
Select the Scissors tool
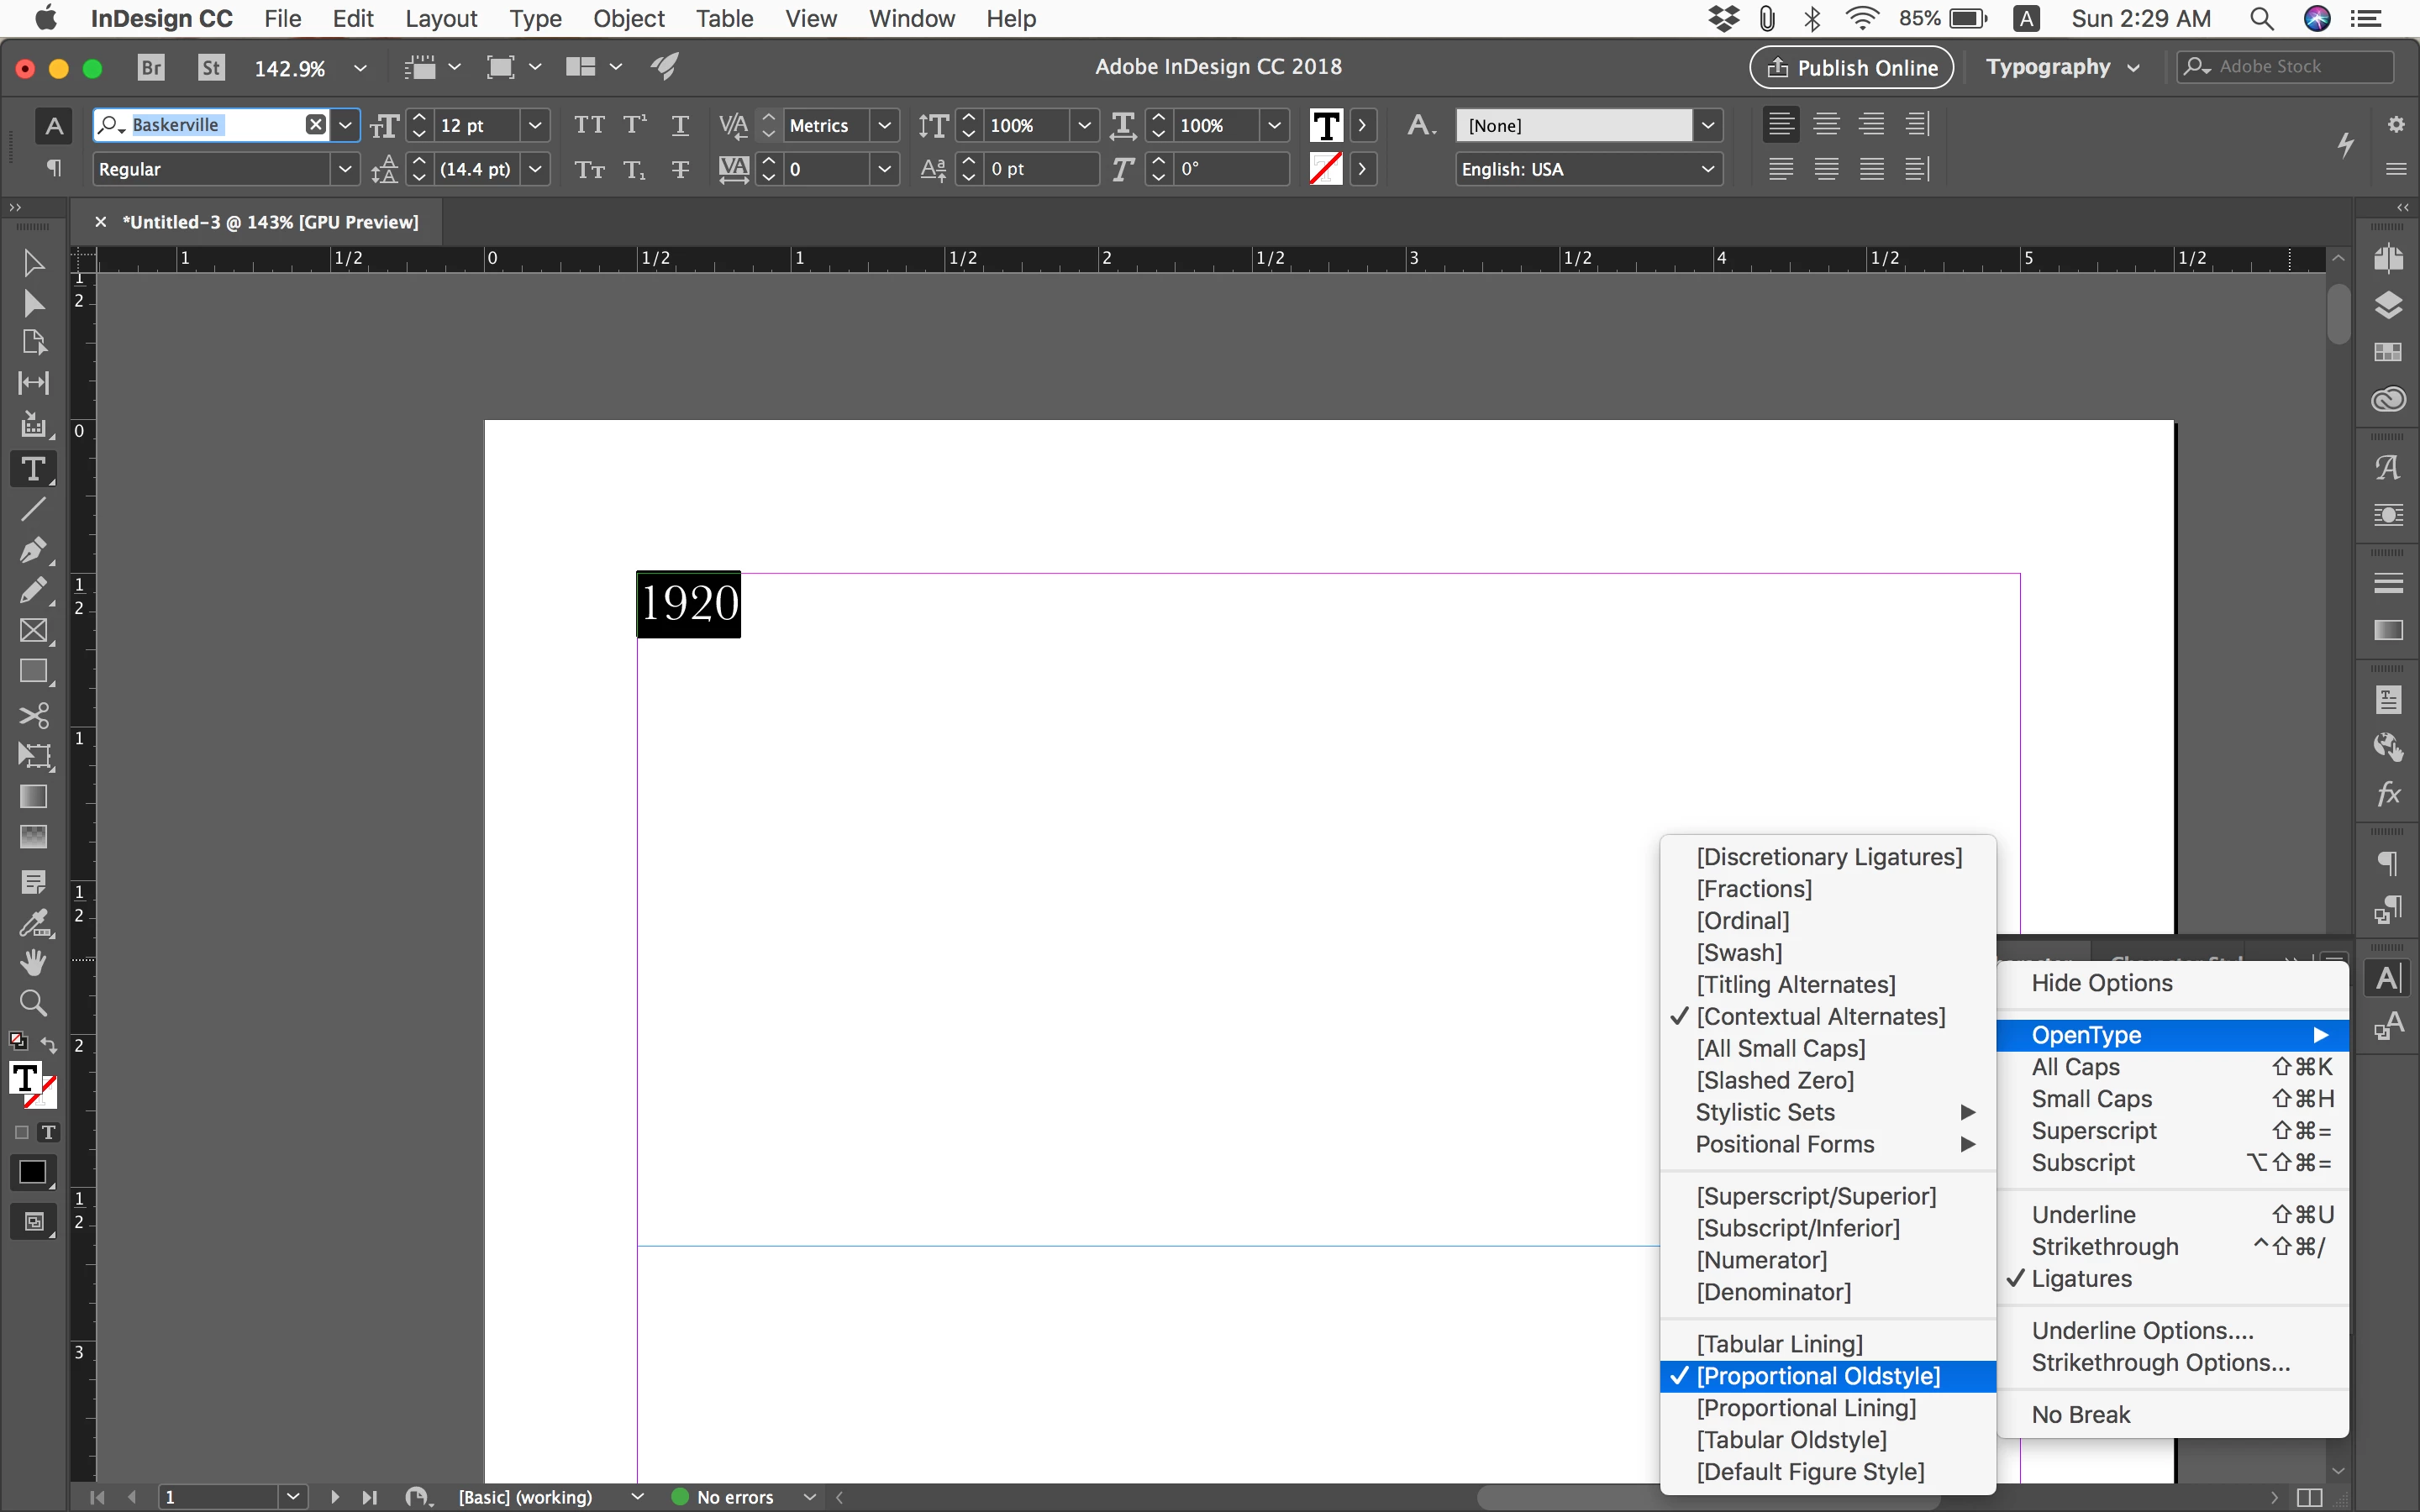coord(33,715)
